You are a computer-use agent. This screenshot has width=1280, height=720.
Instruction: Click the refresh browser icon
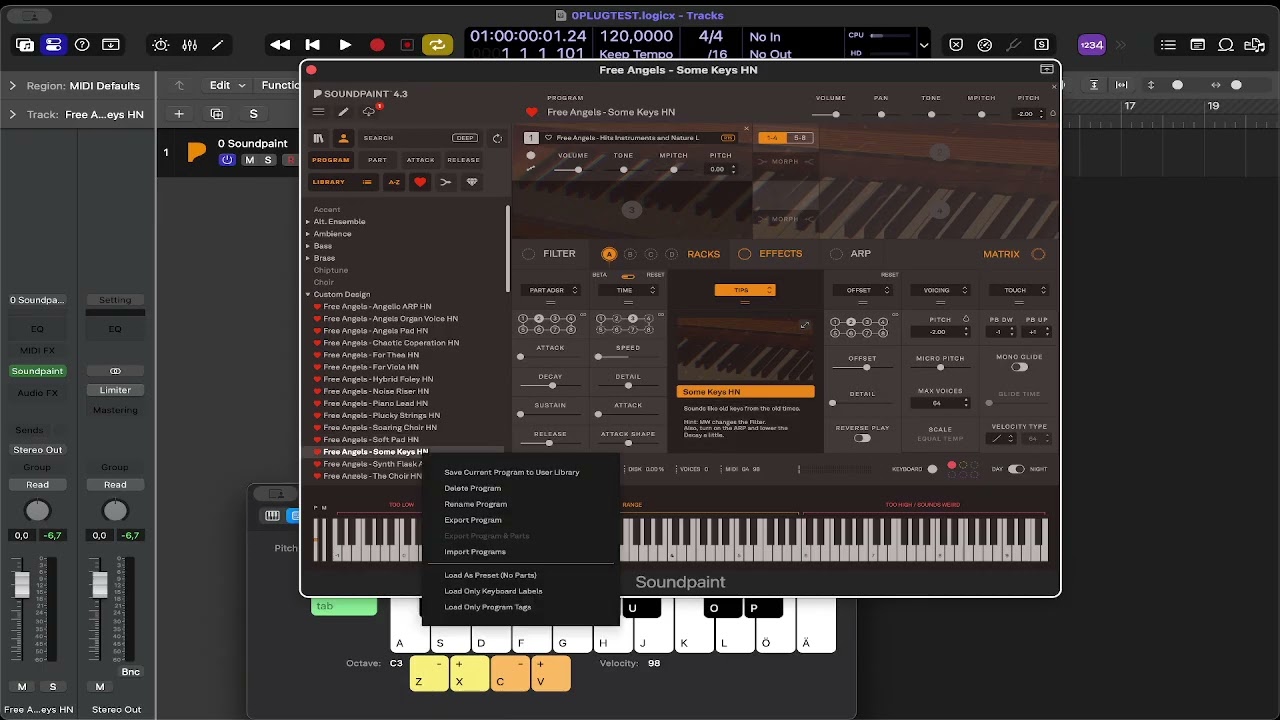[497, 138]
